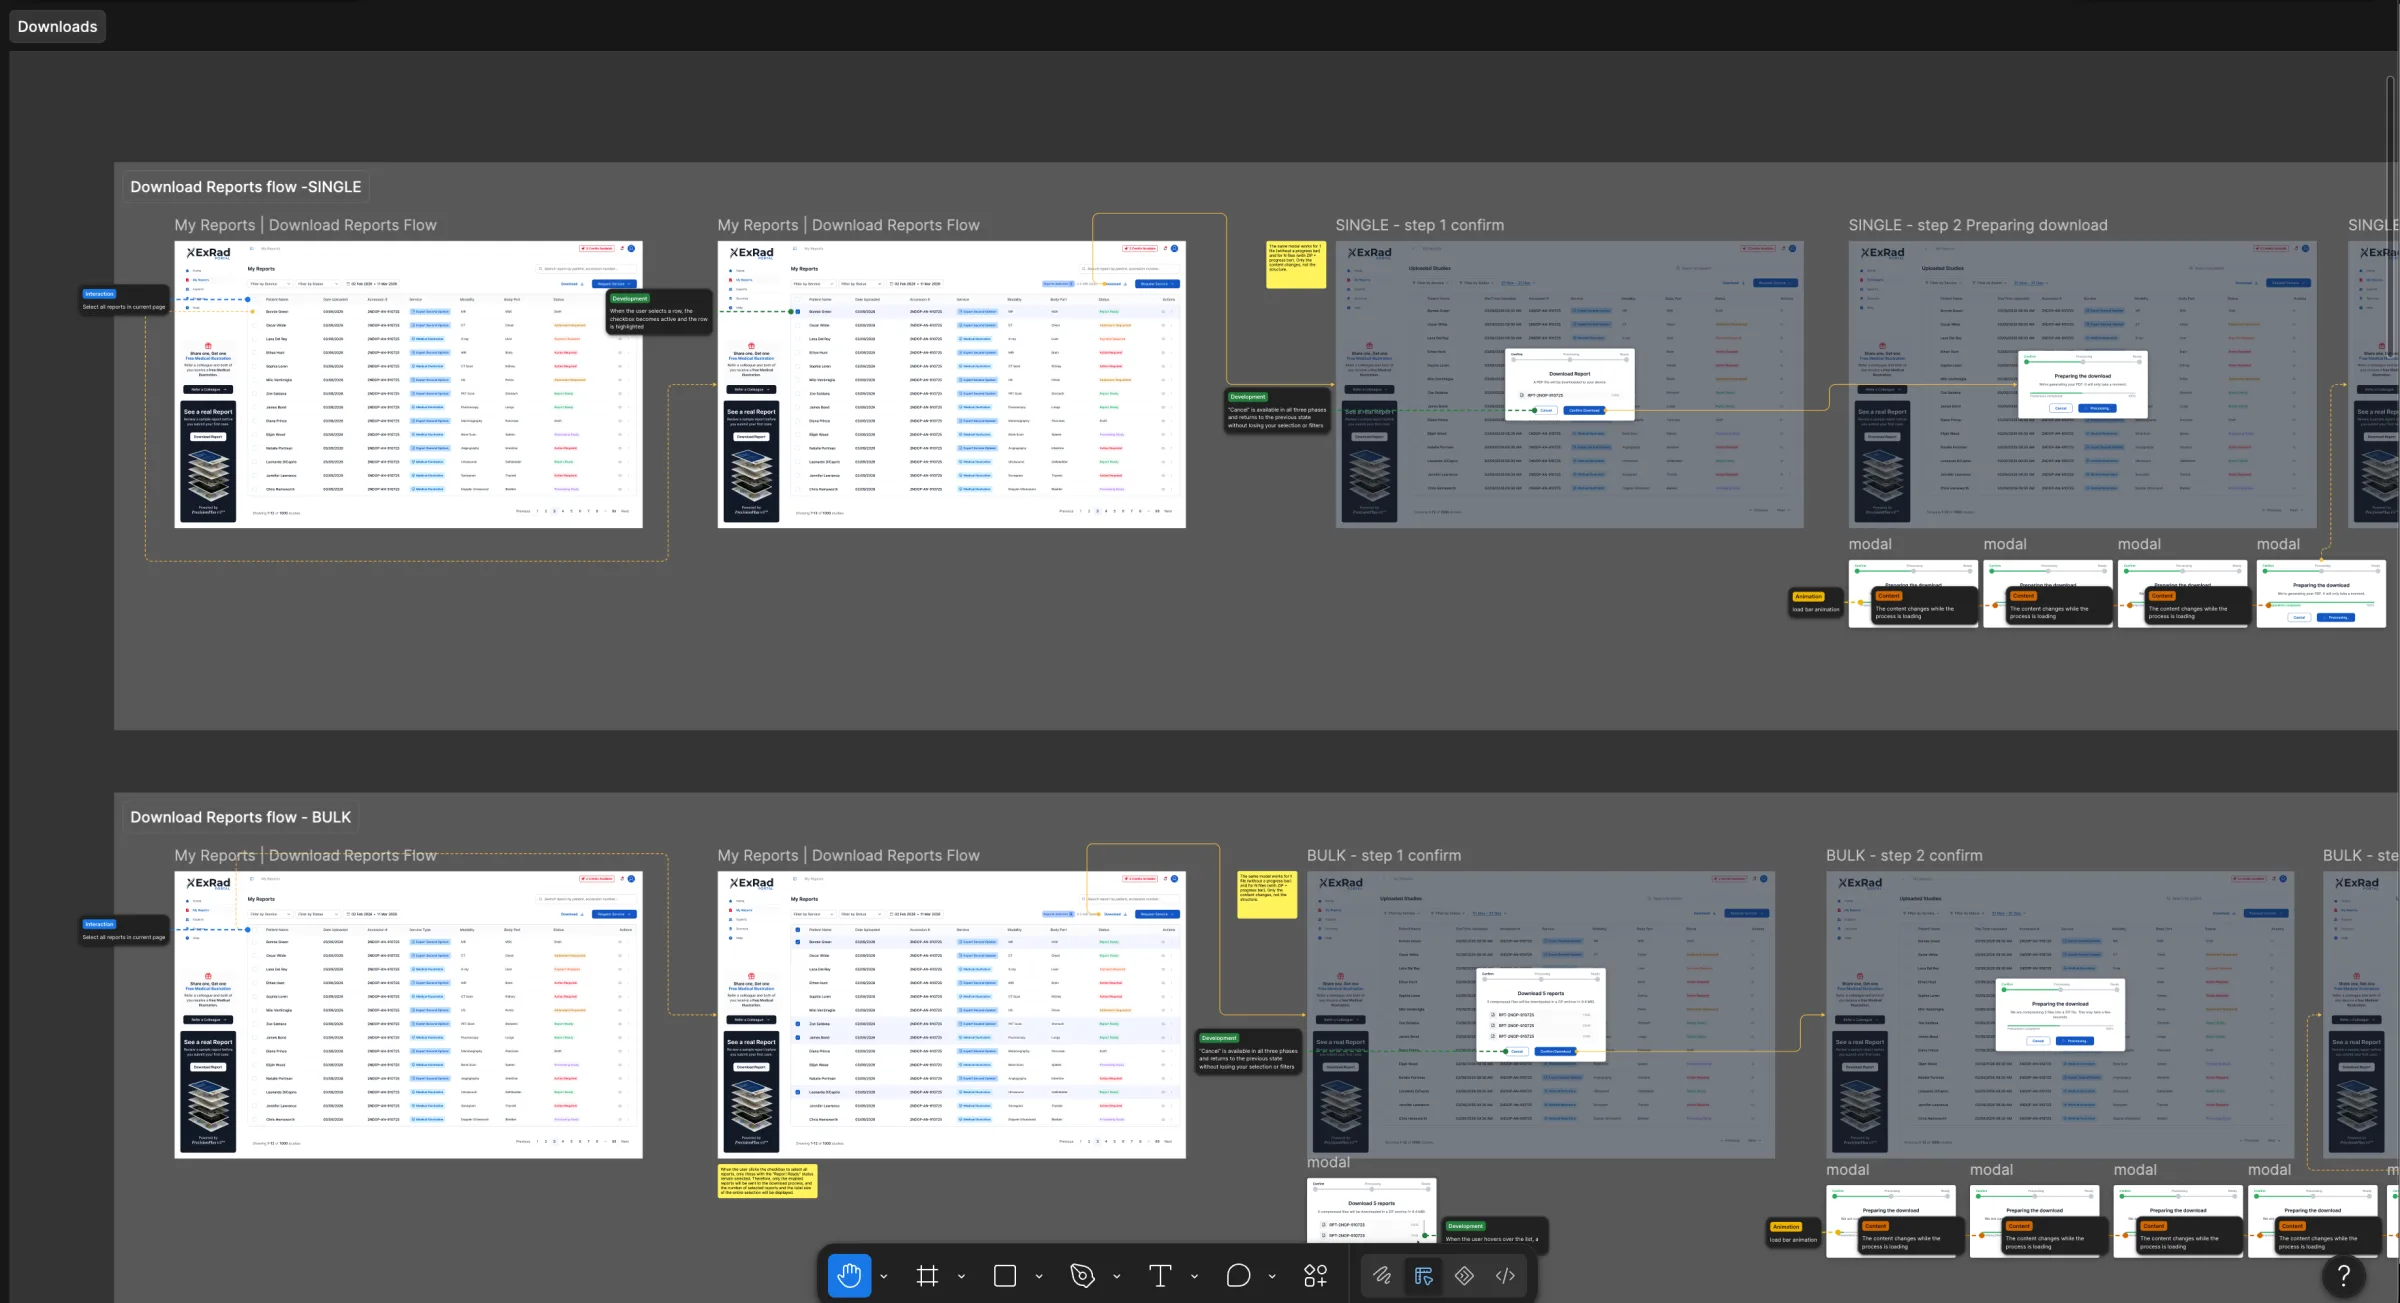Select the Frame tool
The image size is (2400, 1303).
click(927, 1275)
